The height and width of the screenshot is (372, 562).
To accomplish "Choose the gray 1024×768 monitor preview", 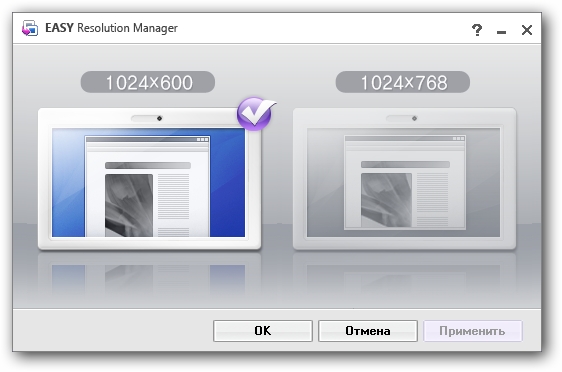I will 404,178.
